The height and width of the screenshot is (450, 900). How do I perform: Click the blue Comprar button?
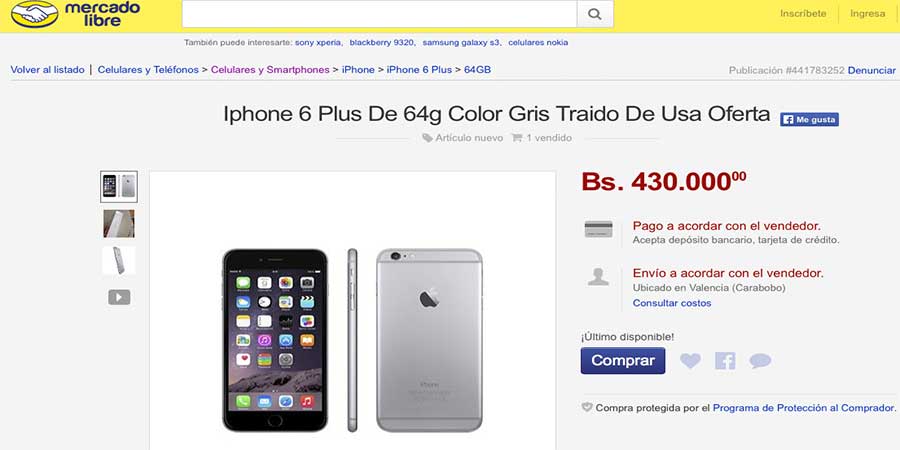[x=623, y=360]
